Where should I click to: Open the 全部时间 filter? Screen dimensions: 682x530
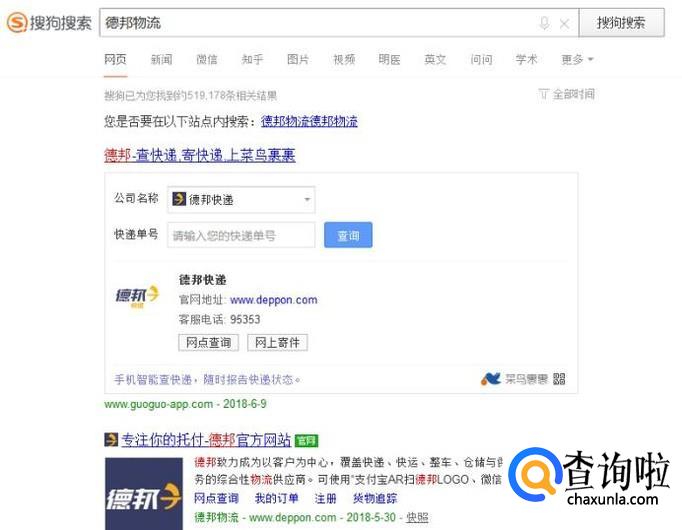(566, 94)
